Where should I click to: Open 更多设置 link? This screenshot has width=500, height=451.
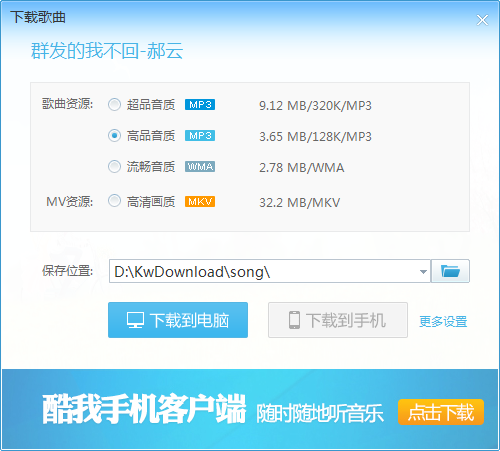443,322
